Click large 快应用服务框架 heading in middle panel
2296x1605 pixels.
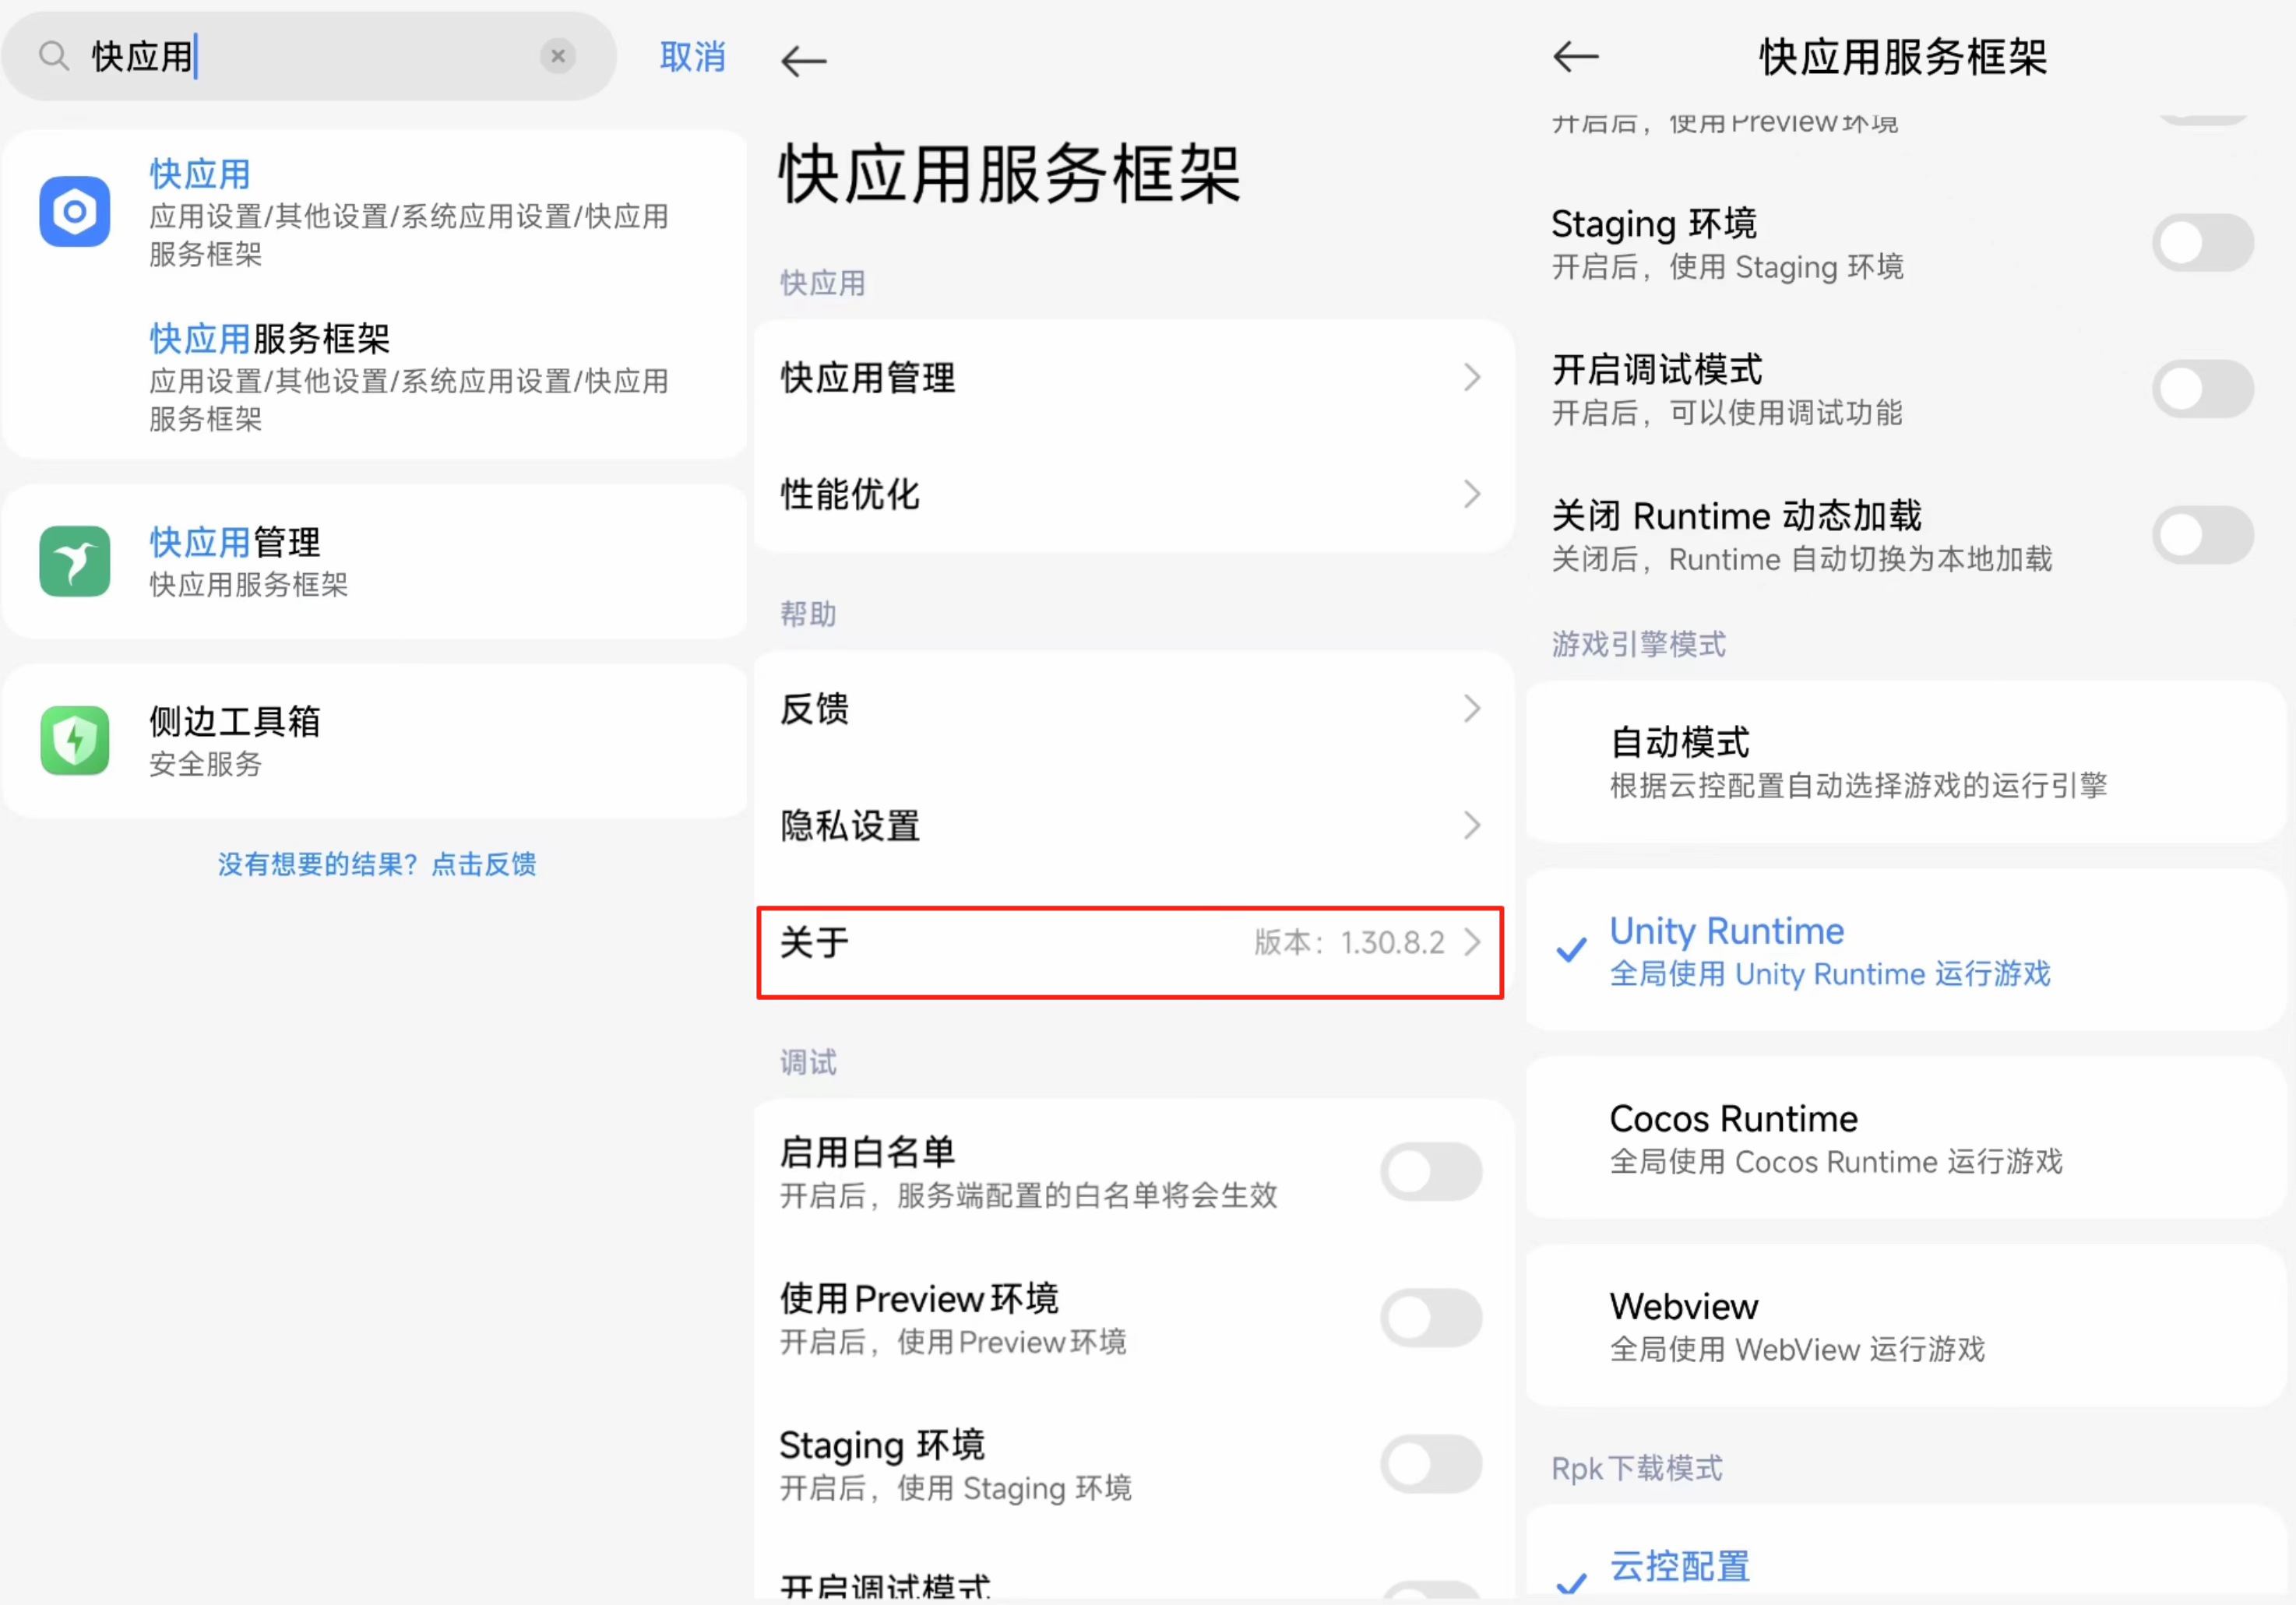tap(1010, 174)
